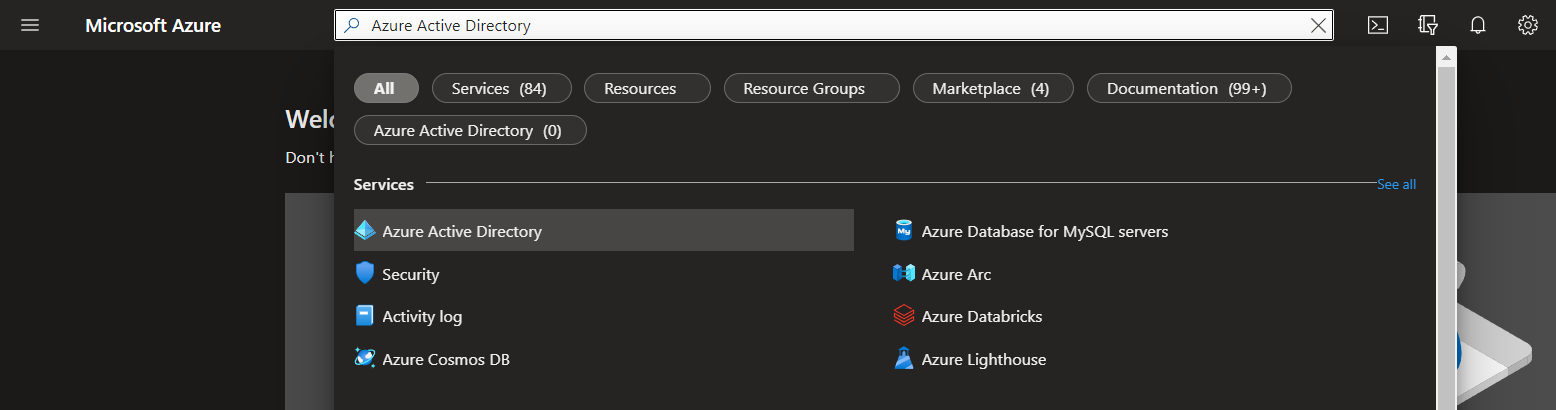This screenshot has height=410, width=1556.
Task: Open Azure Active Directory service result
Action: [604, 230]
